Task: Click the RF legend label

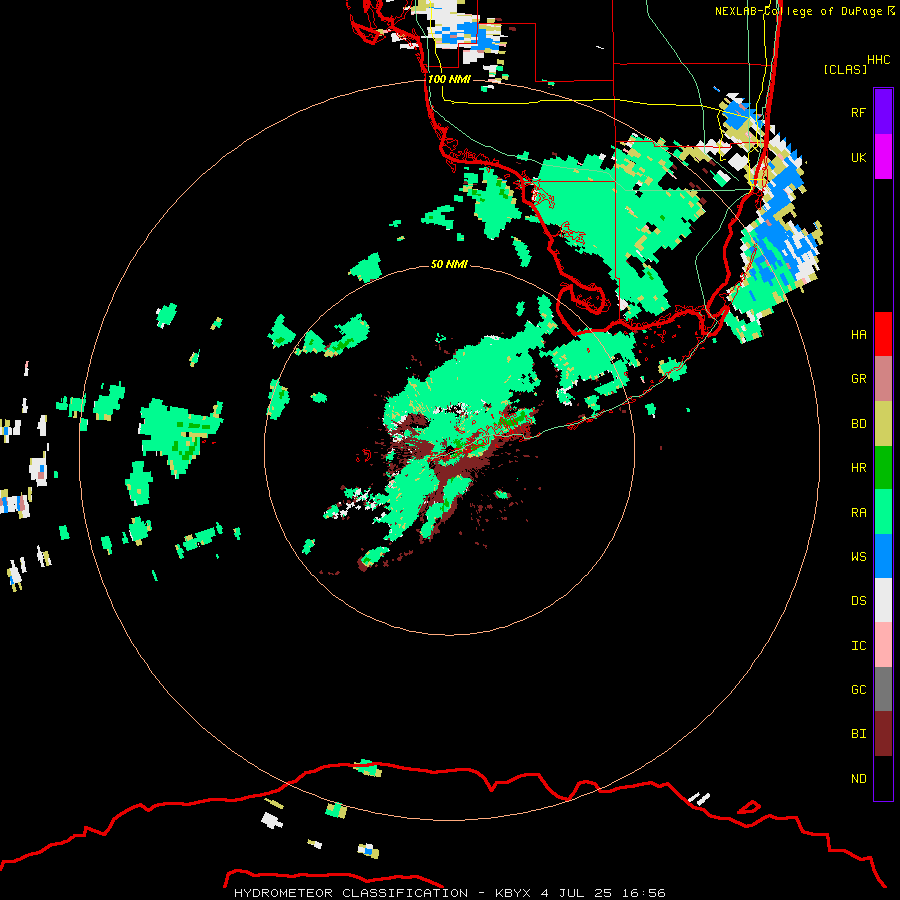Action: (858, 112)
